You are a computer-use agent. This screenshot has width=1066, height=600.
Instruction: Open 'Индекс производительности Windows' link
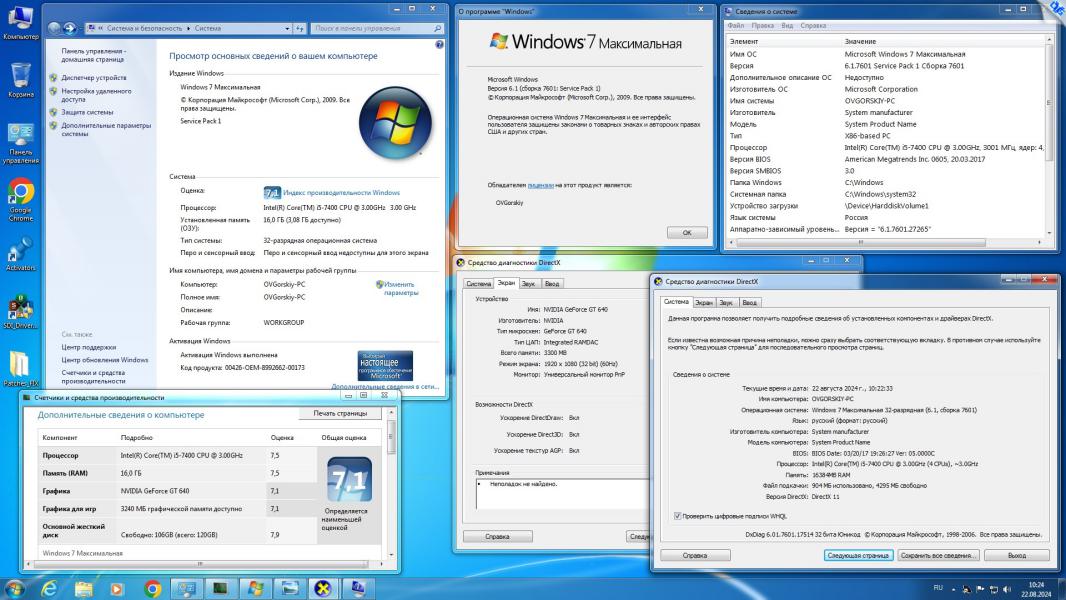[341, 192]
